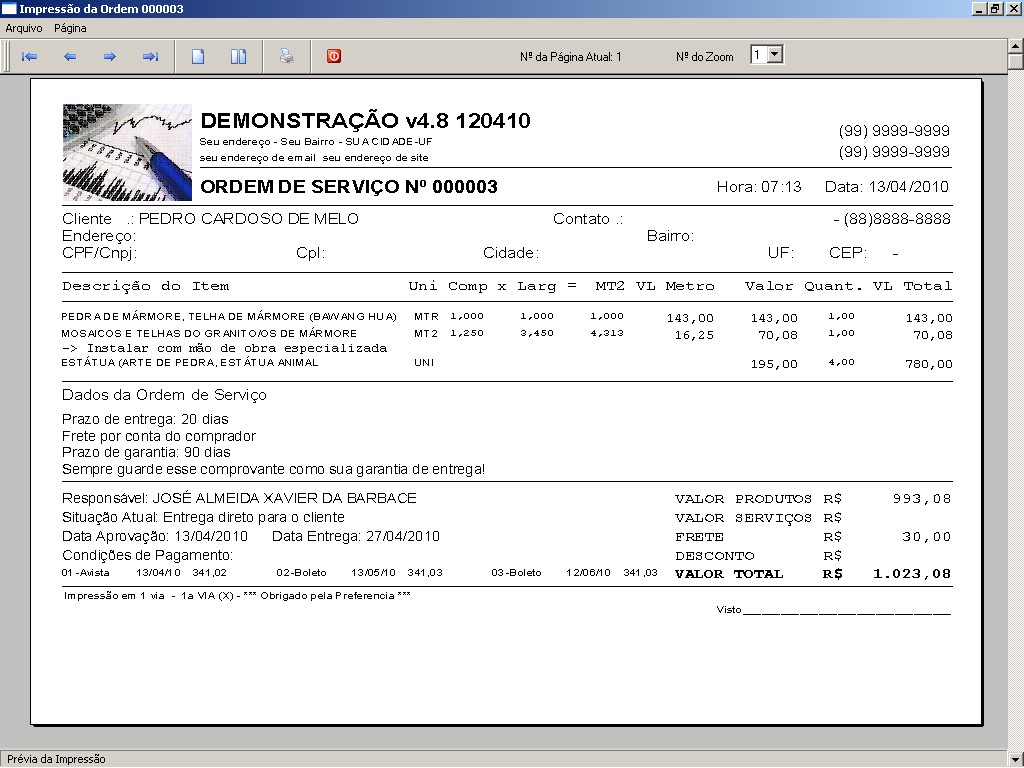Exit the preview using the red stop icon
The height and width of the screenshot is (768, 1024).
333,55
